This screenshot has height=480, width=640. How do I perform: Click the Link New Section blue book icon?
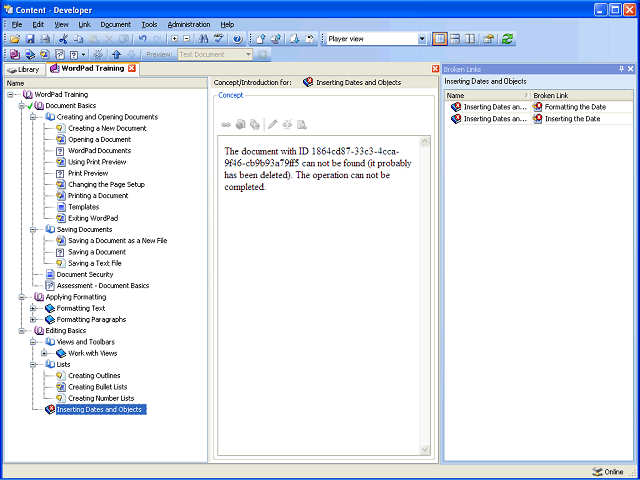coord(30,54)
